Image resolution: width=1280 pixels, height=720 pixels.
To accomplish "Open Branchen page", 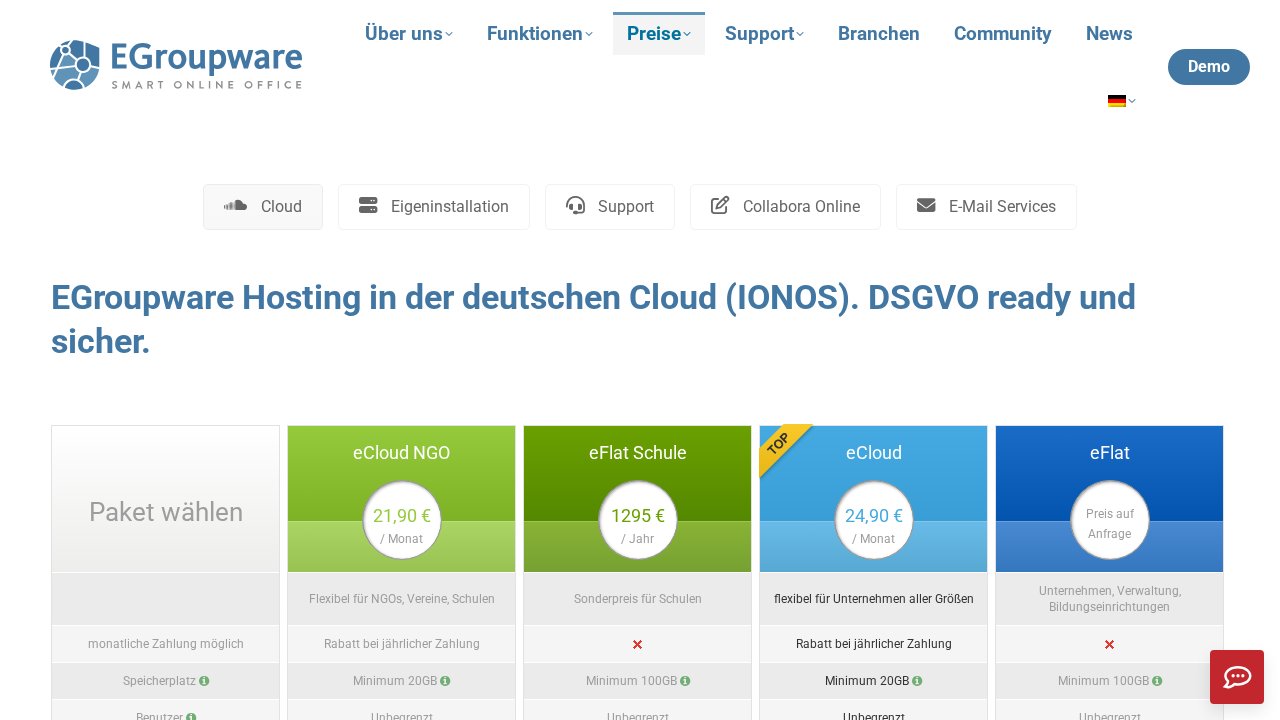I will tap(879, 34).
